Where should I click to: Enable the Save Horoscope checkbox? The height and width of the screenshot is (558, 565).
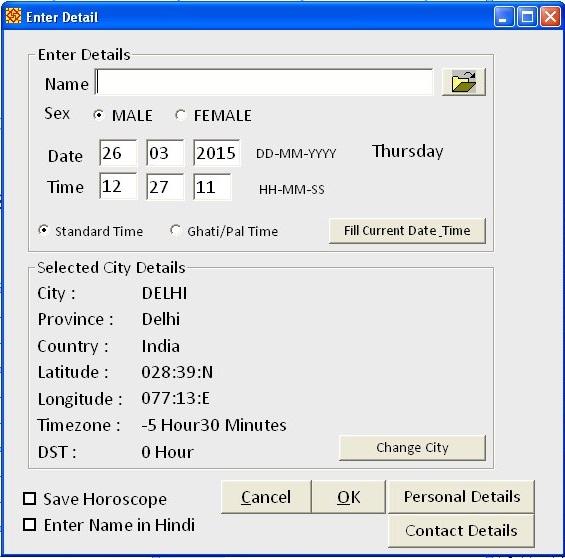click(30, 499)
